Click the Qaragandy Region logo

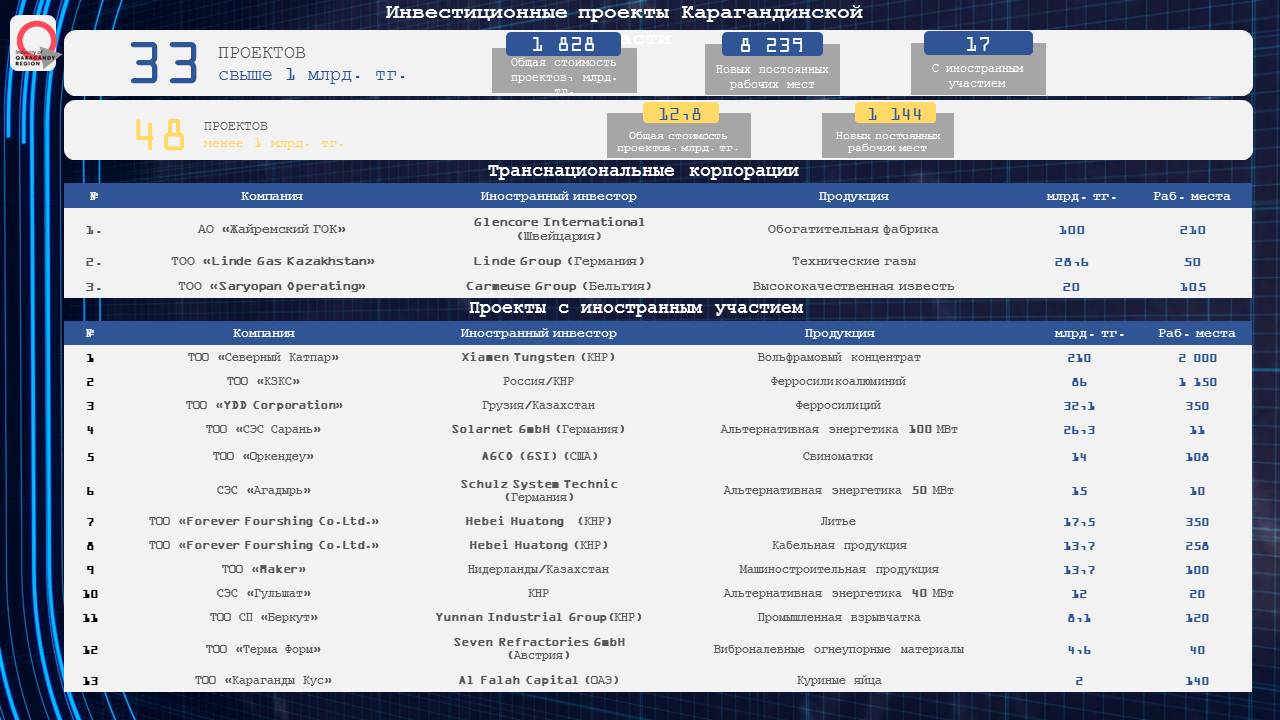[36, 45]
